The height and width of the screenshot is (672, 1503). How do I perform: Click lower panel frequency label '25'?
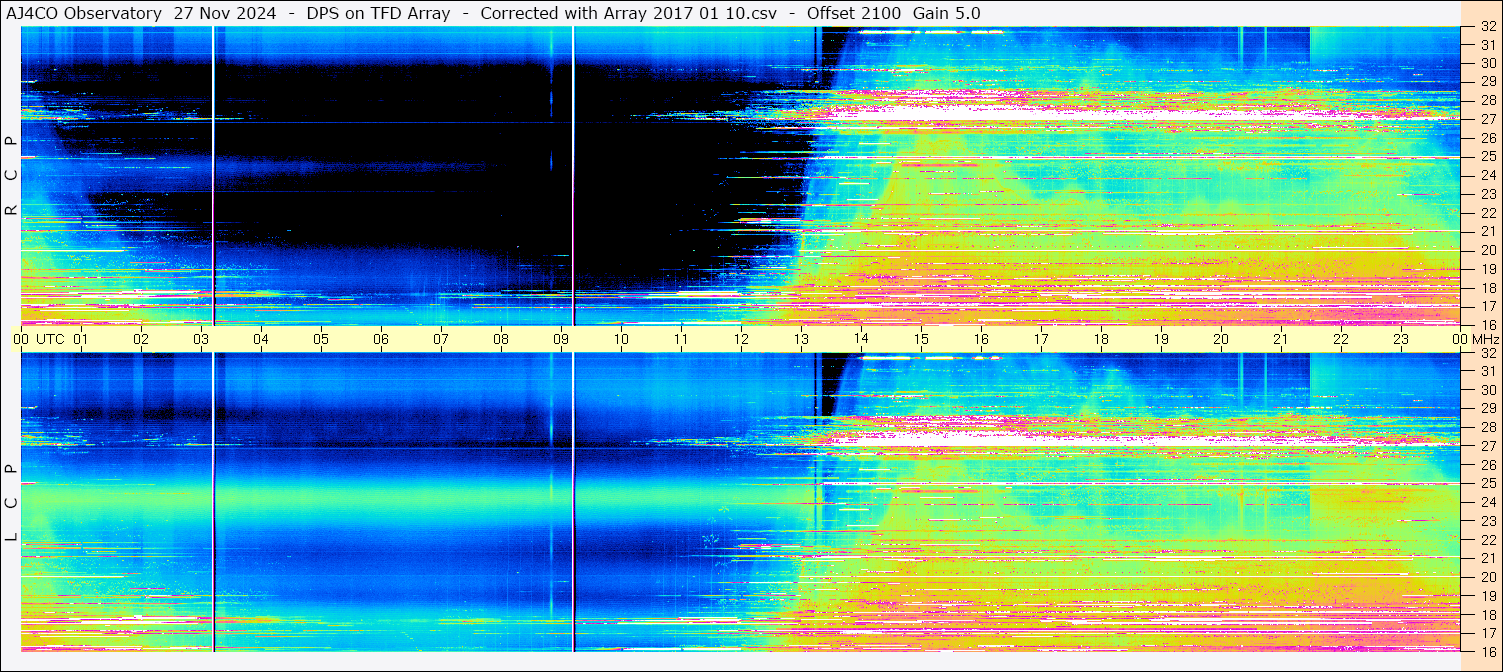click(x=1487, y=484)
